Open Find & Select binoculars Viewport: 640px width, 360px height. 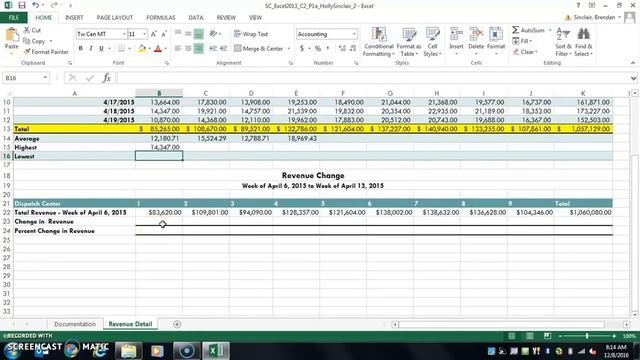(583, 42)
